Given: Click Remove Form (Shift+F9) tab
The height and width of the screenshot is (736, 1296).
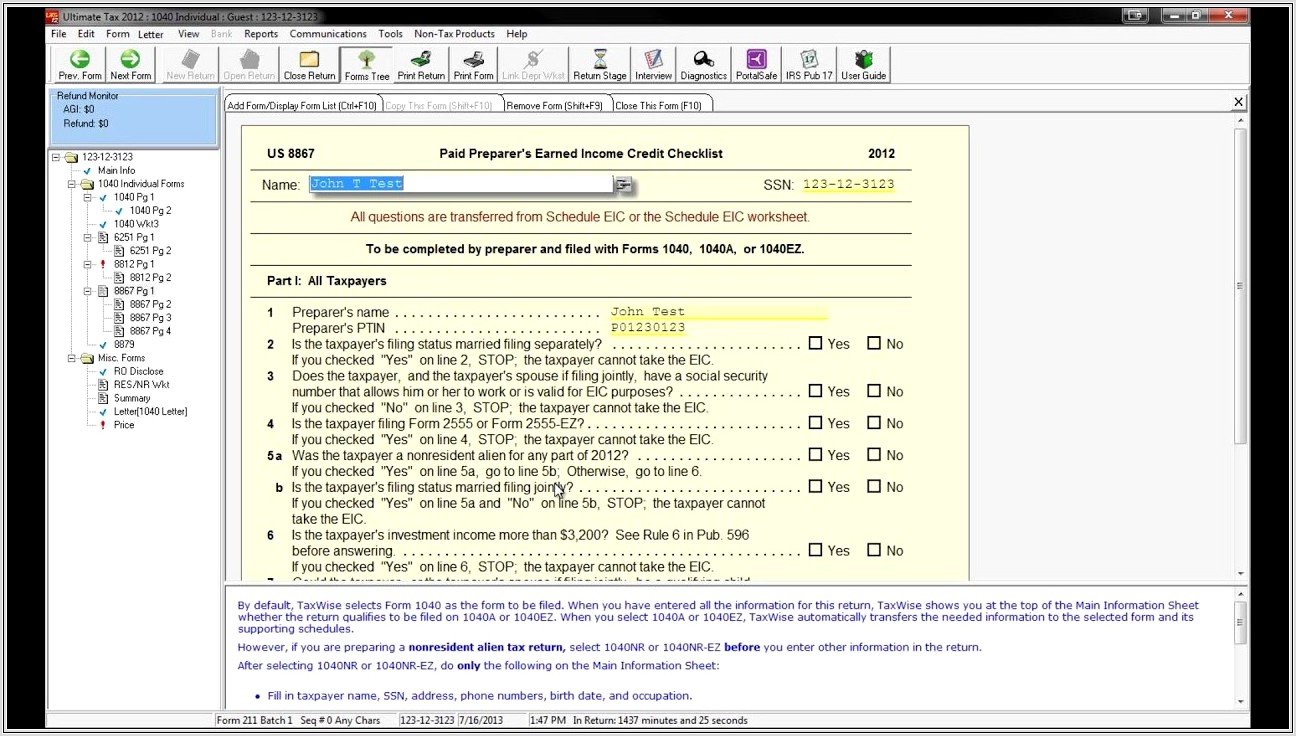Looking at the screenshot, I should click(554, 105).
